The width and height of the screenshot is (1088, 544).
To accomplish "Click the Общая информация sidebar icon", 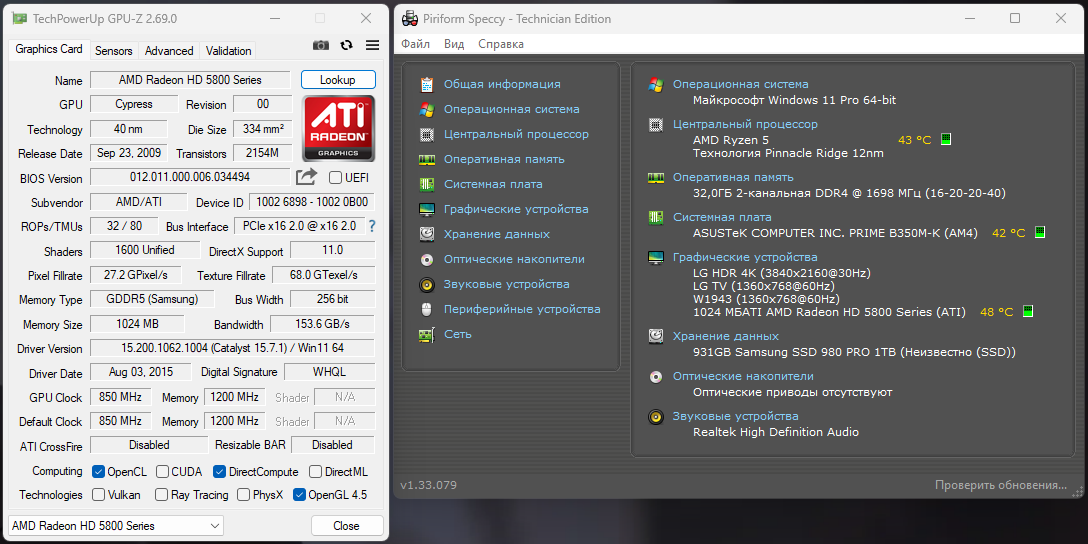I will [427, 85].
